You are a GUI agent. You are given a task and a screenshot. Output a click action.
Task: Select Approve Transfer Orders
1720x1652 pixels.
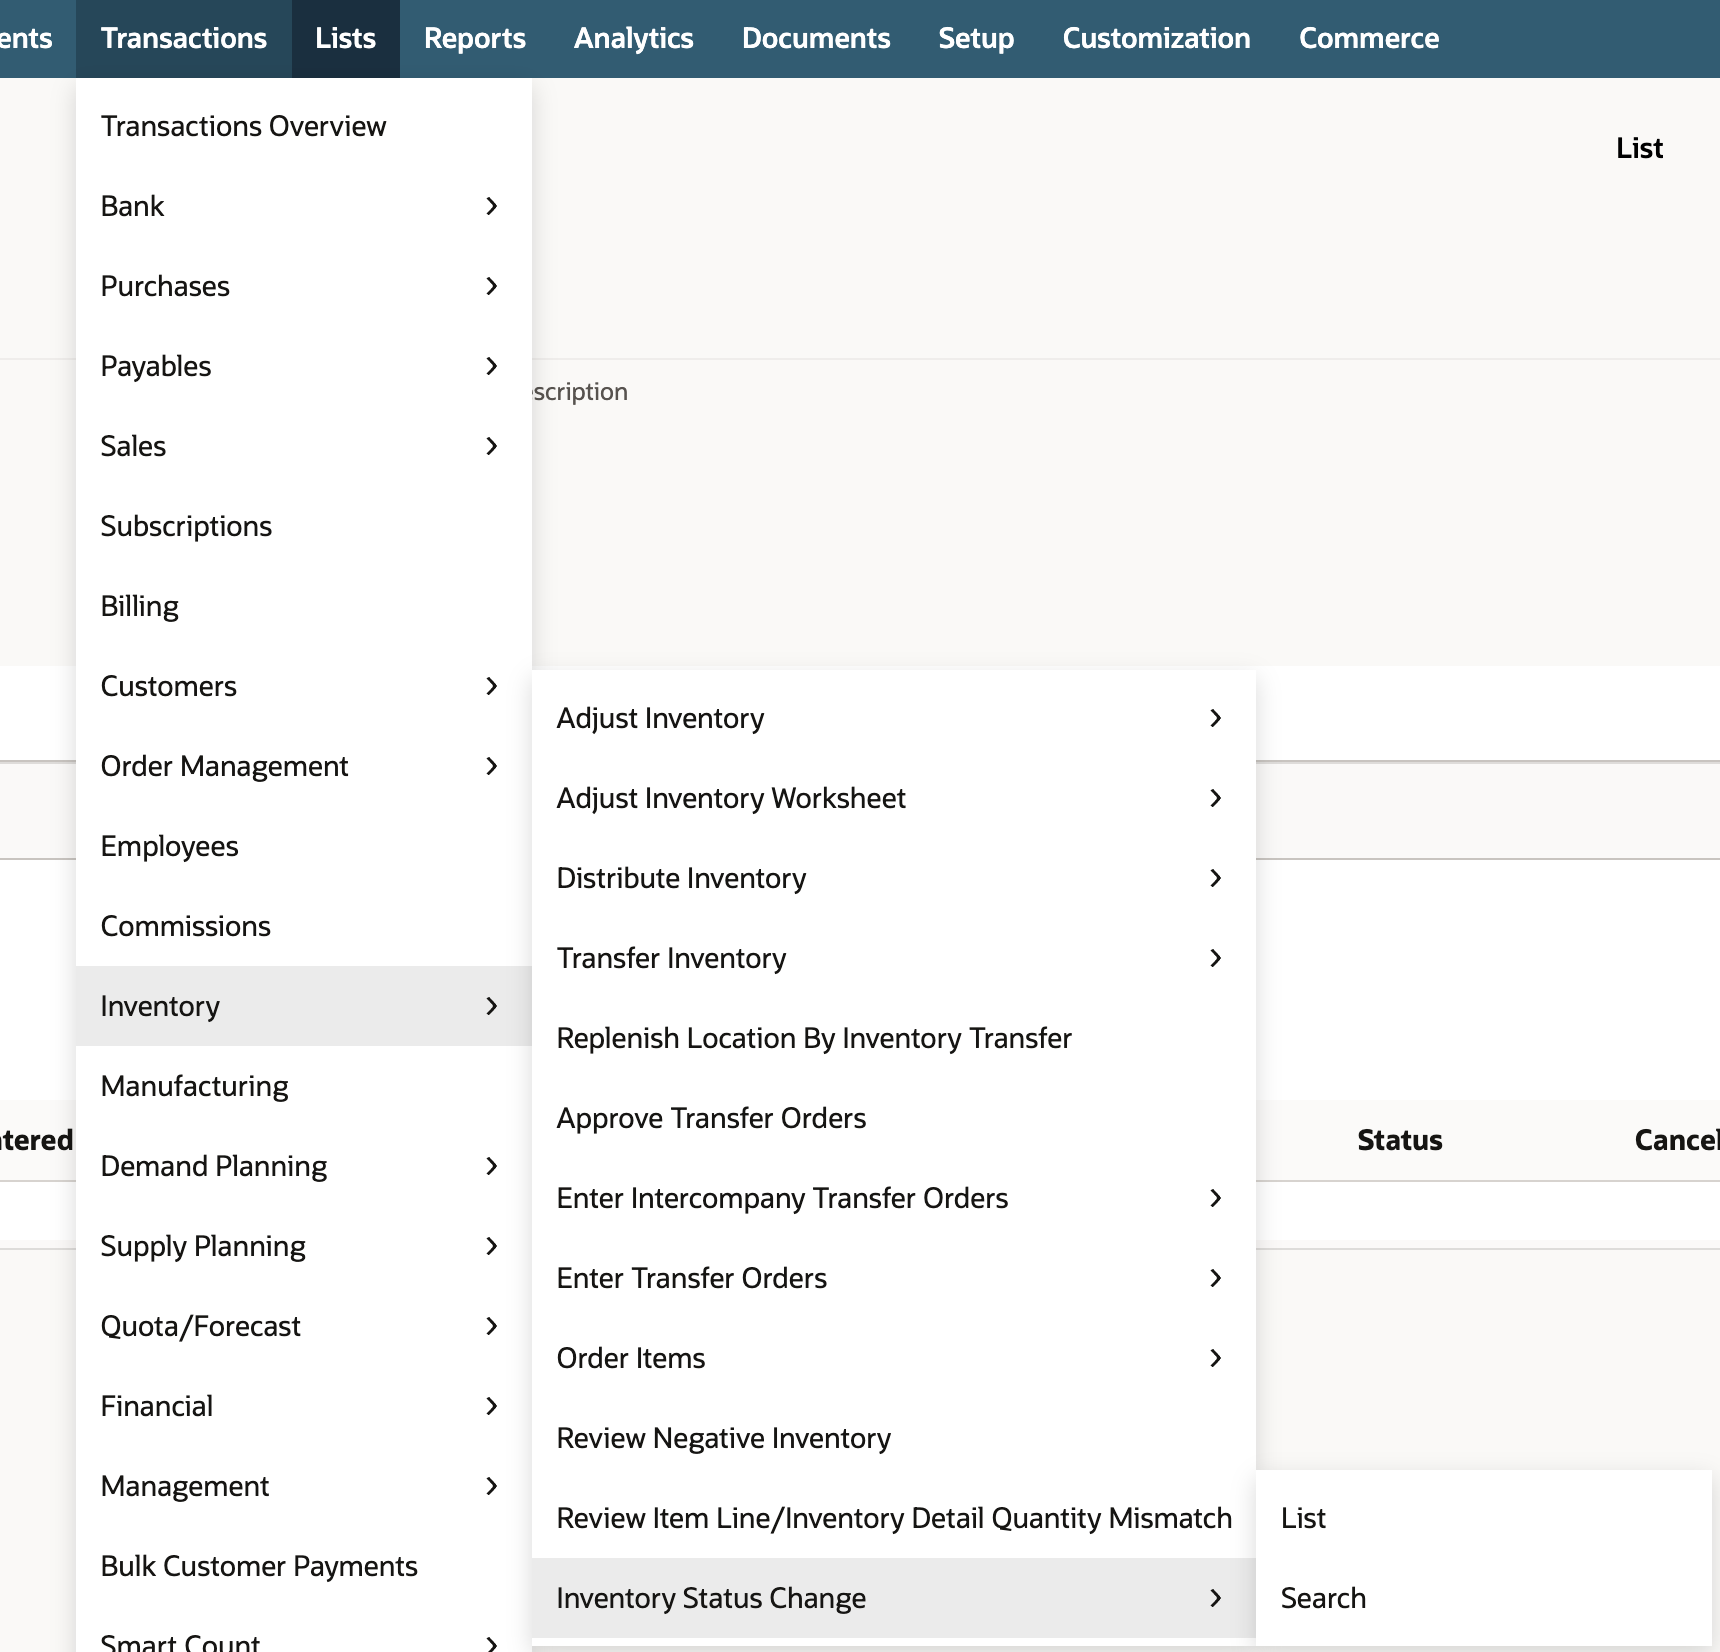(x=894, y=1118)
